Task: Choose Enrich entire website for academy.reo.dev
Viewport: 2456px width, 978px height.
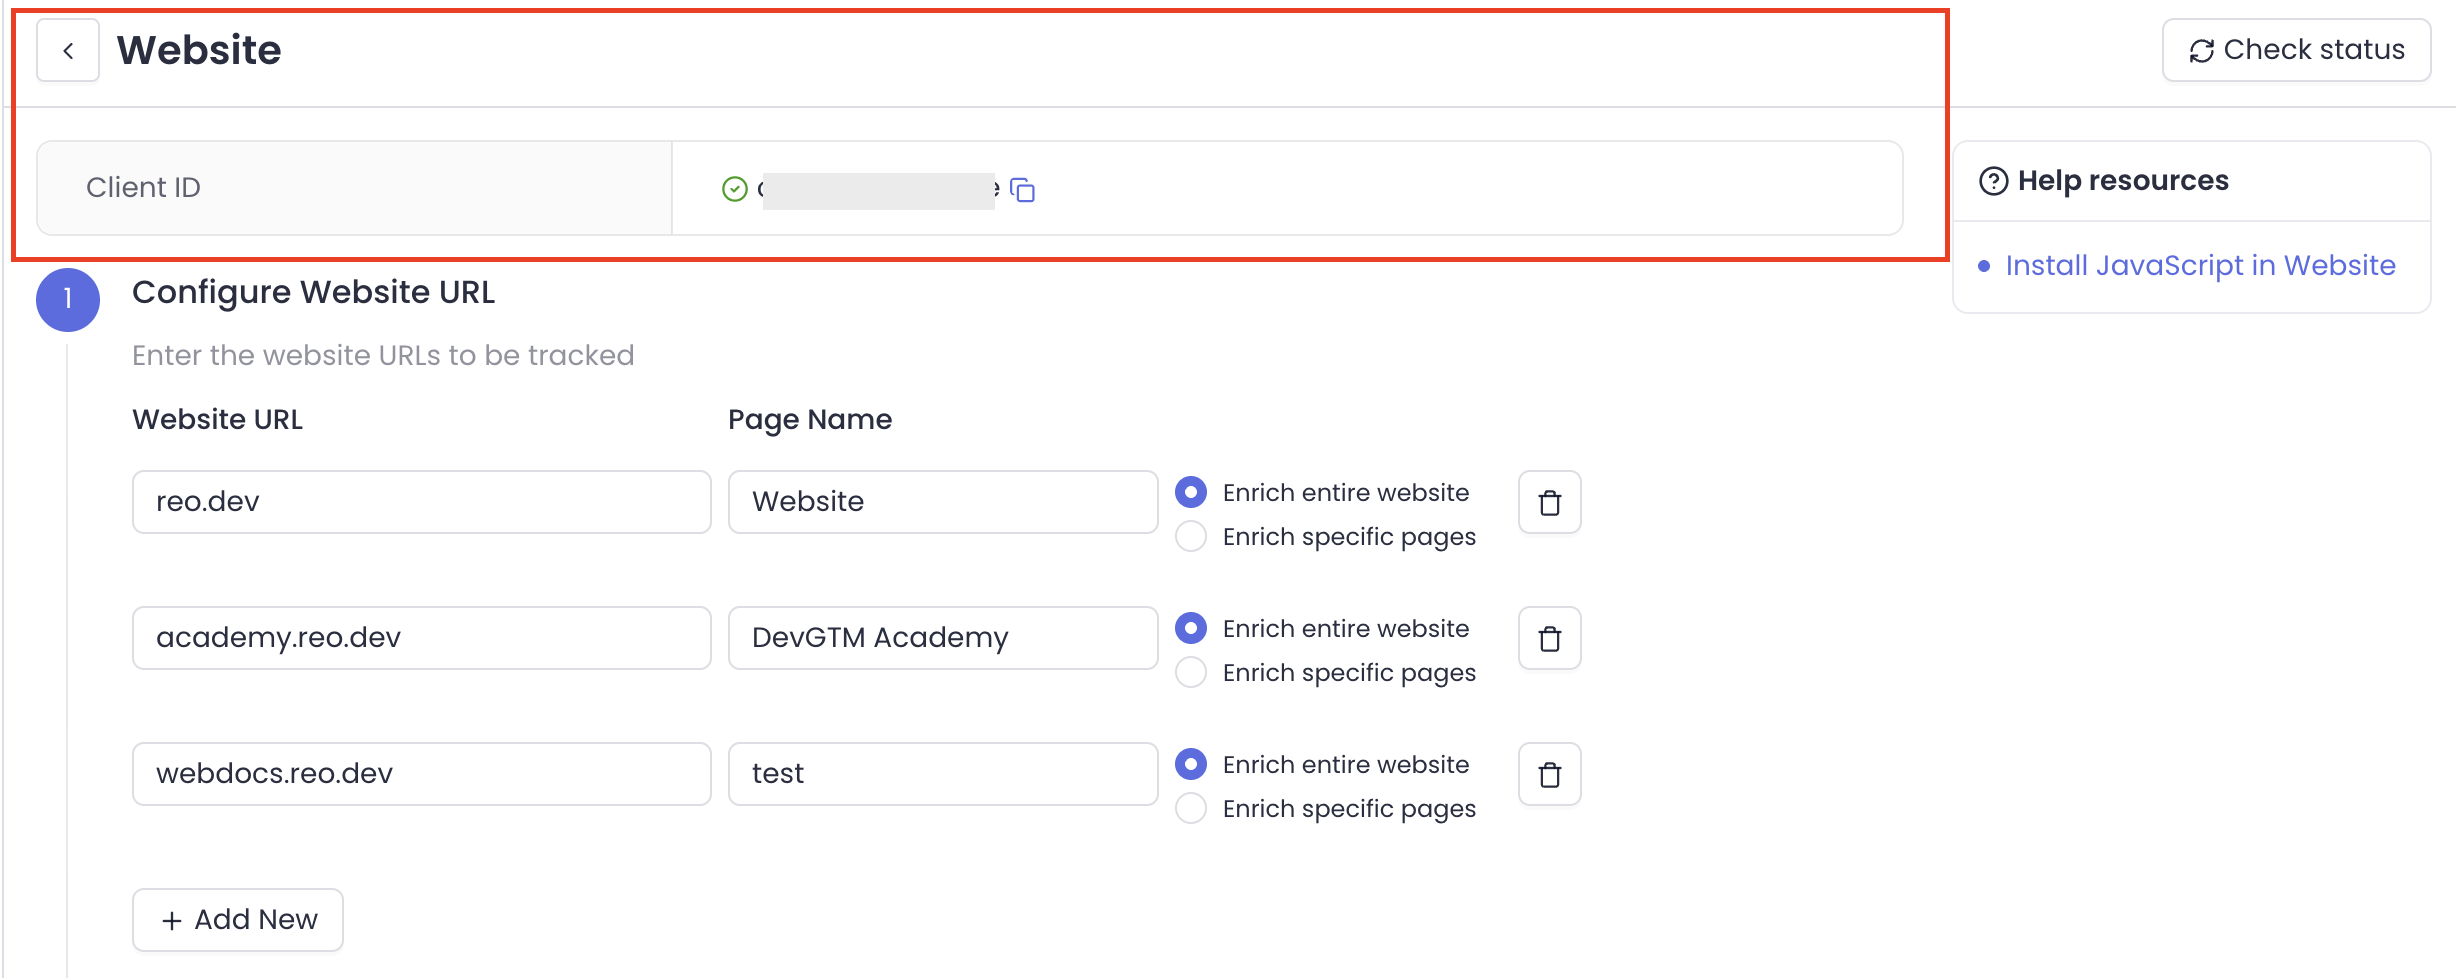Action: [x=1191, y=629]
